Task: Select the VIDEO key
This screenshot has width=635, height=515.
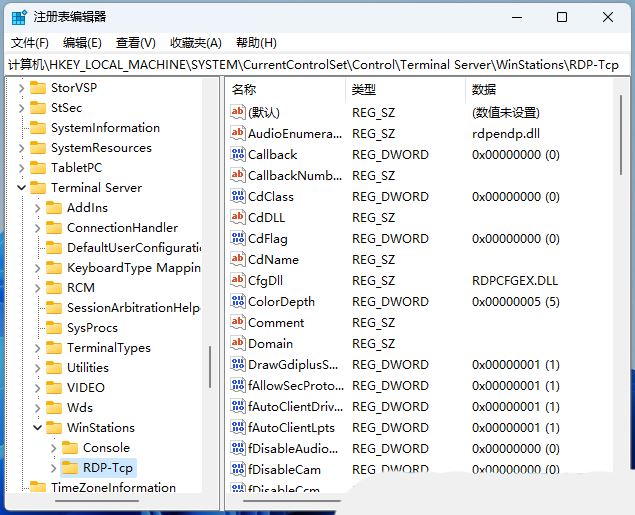Action: coord(86,387)
